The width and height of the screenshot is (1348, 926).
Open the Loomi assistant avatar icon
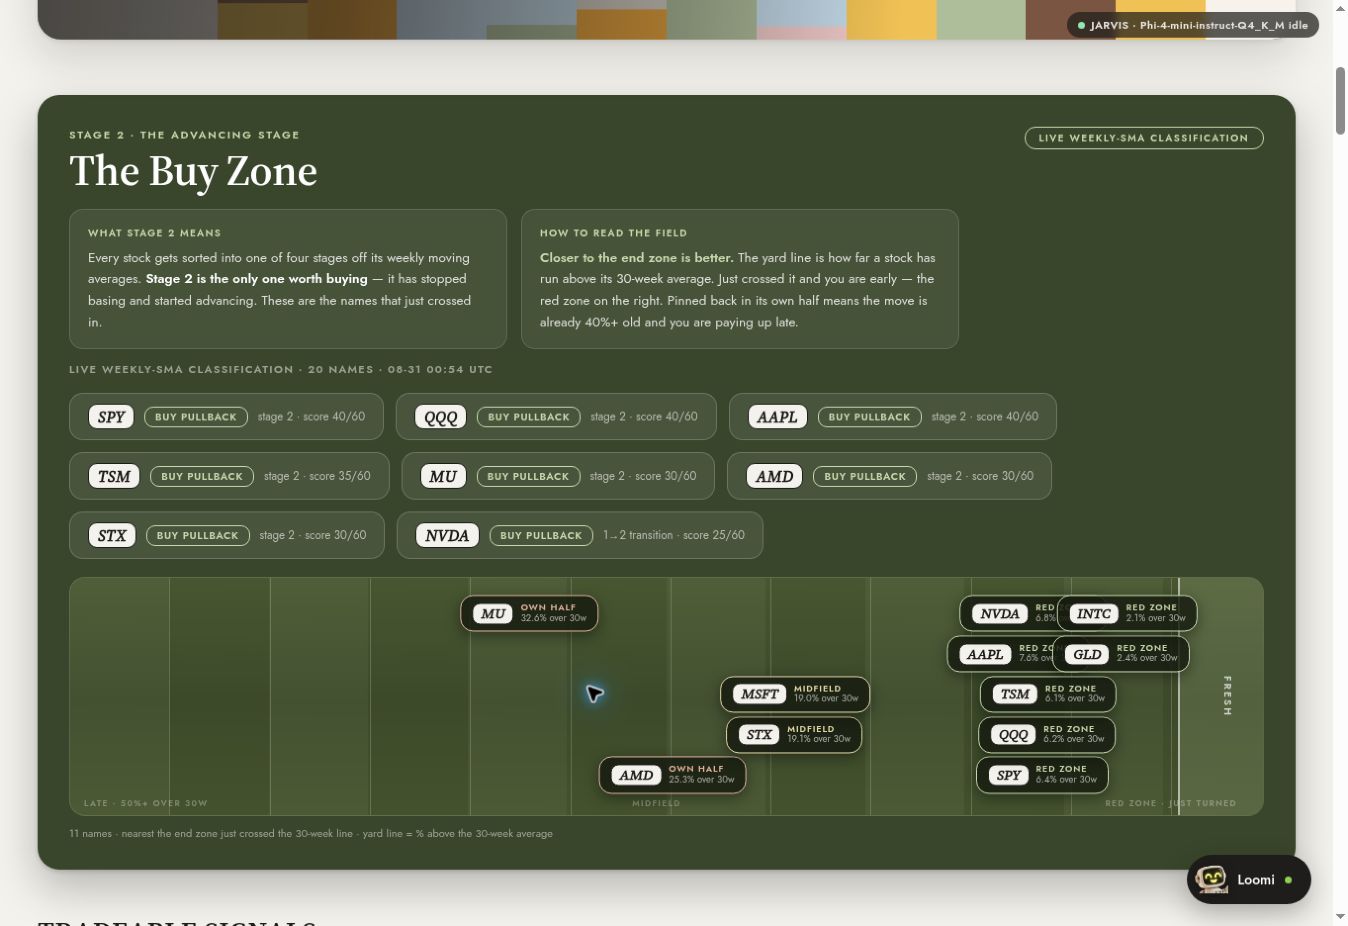click(1212, 880)
